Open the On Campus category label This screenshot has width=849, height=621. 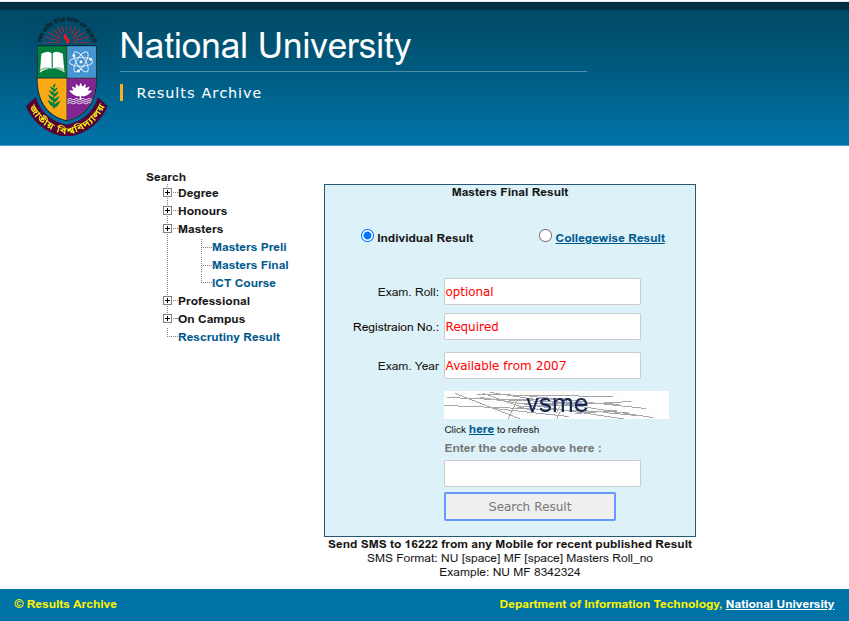point(212,319)
